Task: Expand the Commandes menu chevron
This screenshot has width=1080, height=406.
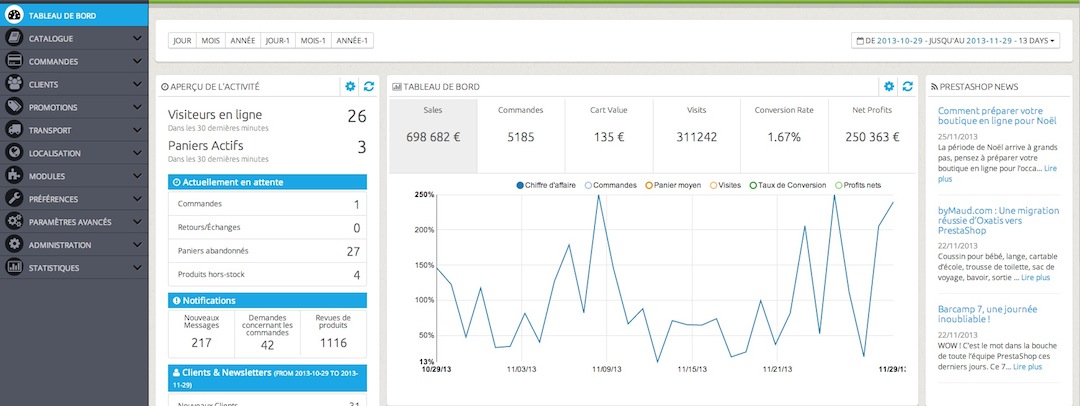Action: [137, 61]
